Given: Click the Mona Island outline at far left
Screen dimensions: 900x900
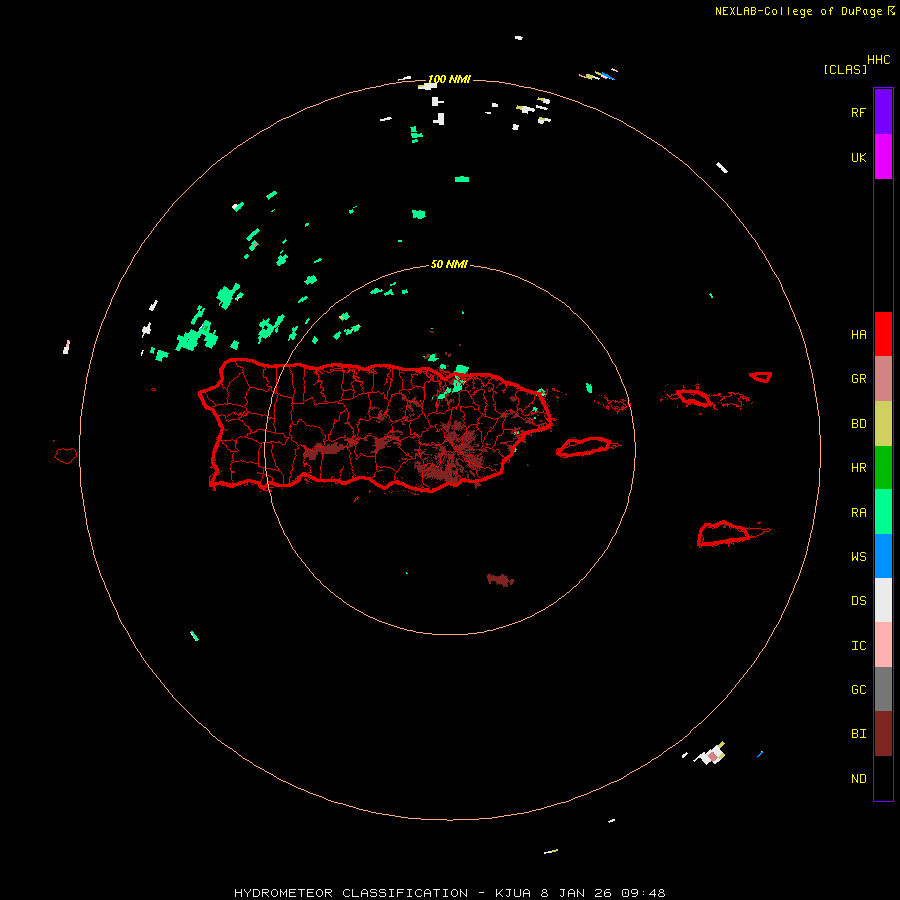Looking at the screenshot, I should point(65,456).
